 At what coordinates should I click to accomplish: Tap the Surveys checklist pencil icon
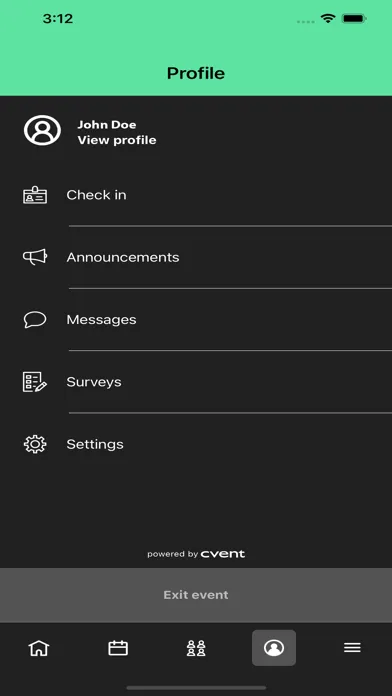point(35,382)
